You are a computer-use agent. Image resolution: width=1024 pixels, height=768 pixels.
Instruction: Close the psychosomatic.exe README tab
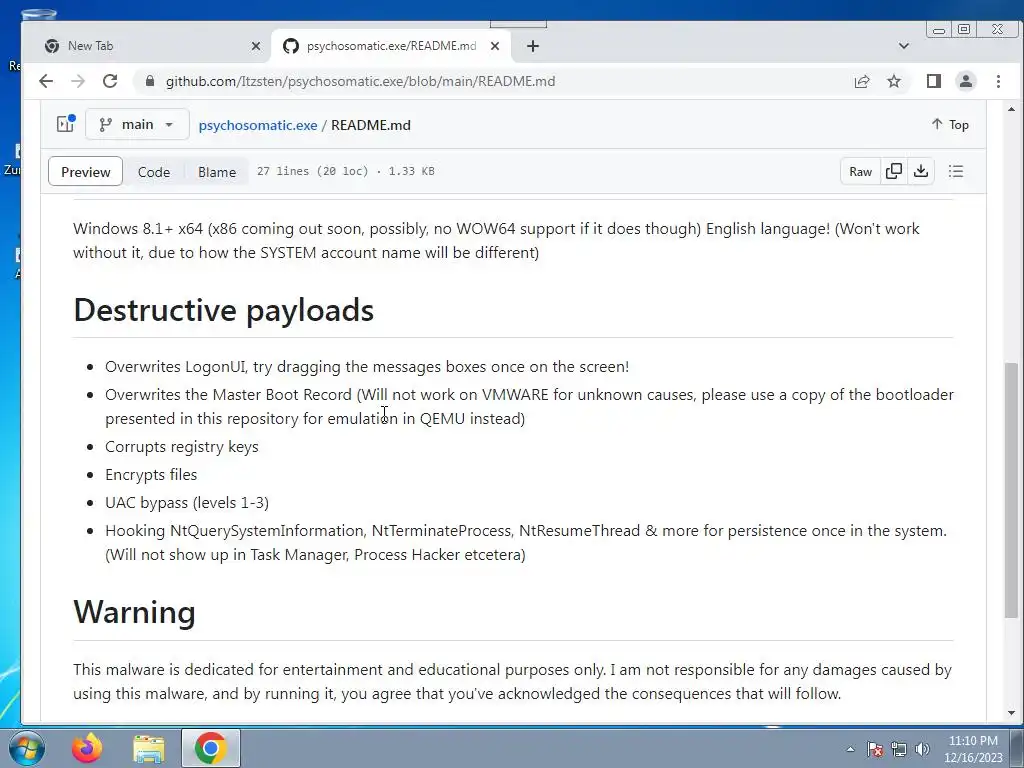[495, 46]
